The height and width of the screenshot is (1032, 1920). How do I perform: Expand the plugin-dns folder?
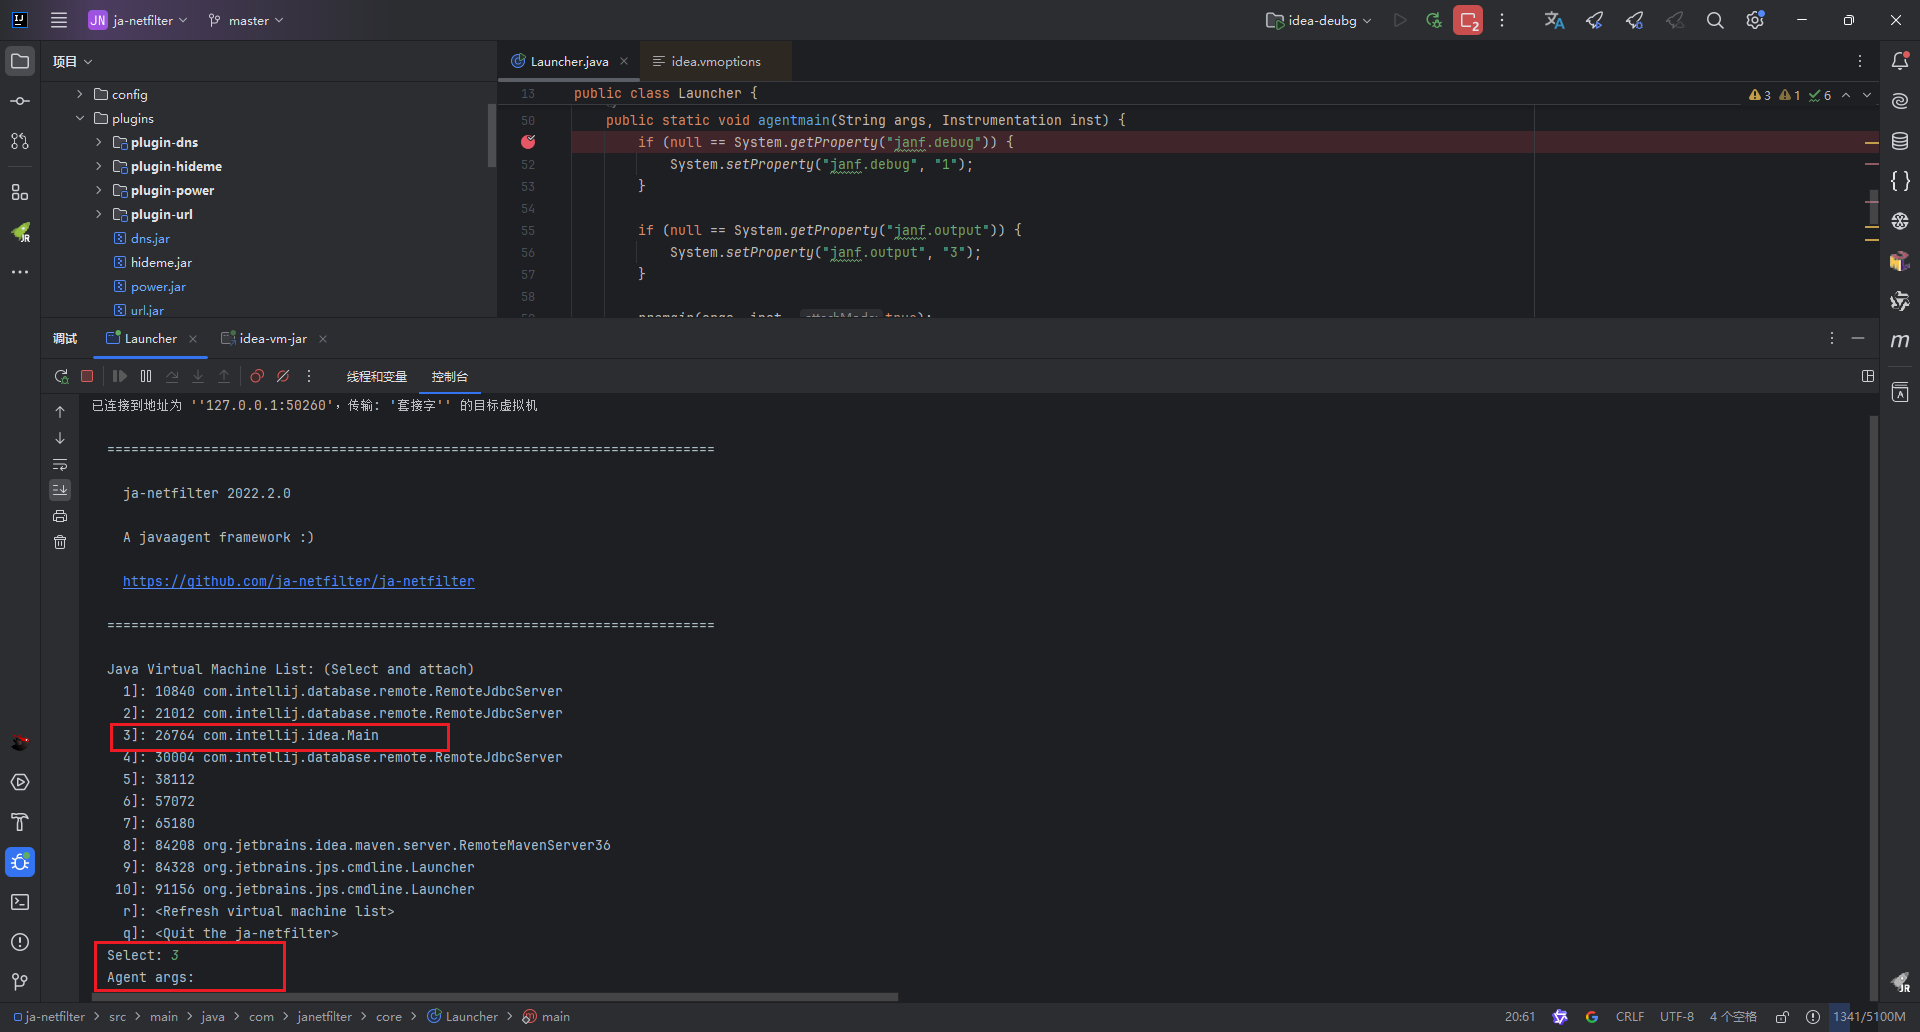(99, 142)
